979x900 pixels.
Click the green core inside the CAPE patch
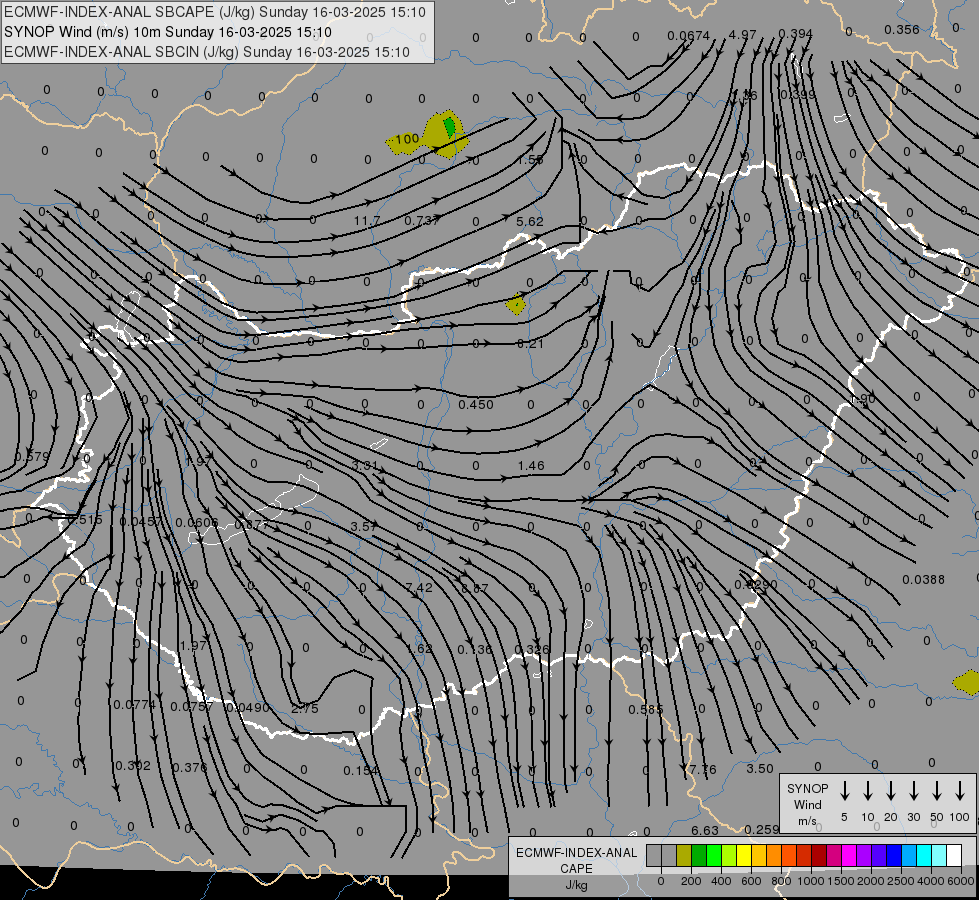[x=450, y=127]
